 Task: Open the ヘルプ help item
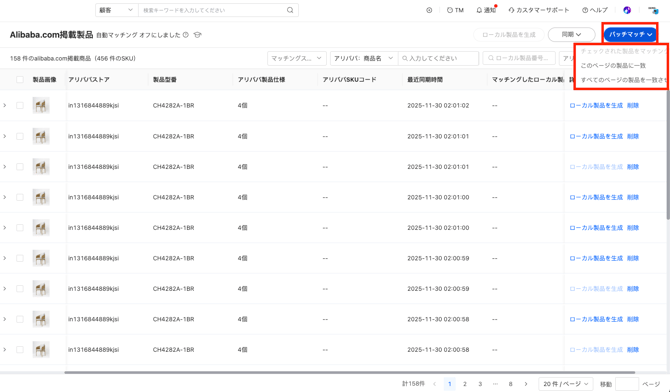(595, 10)
